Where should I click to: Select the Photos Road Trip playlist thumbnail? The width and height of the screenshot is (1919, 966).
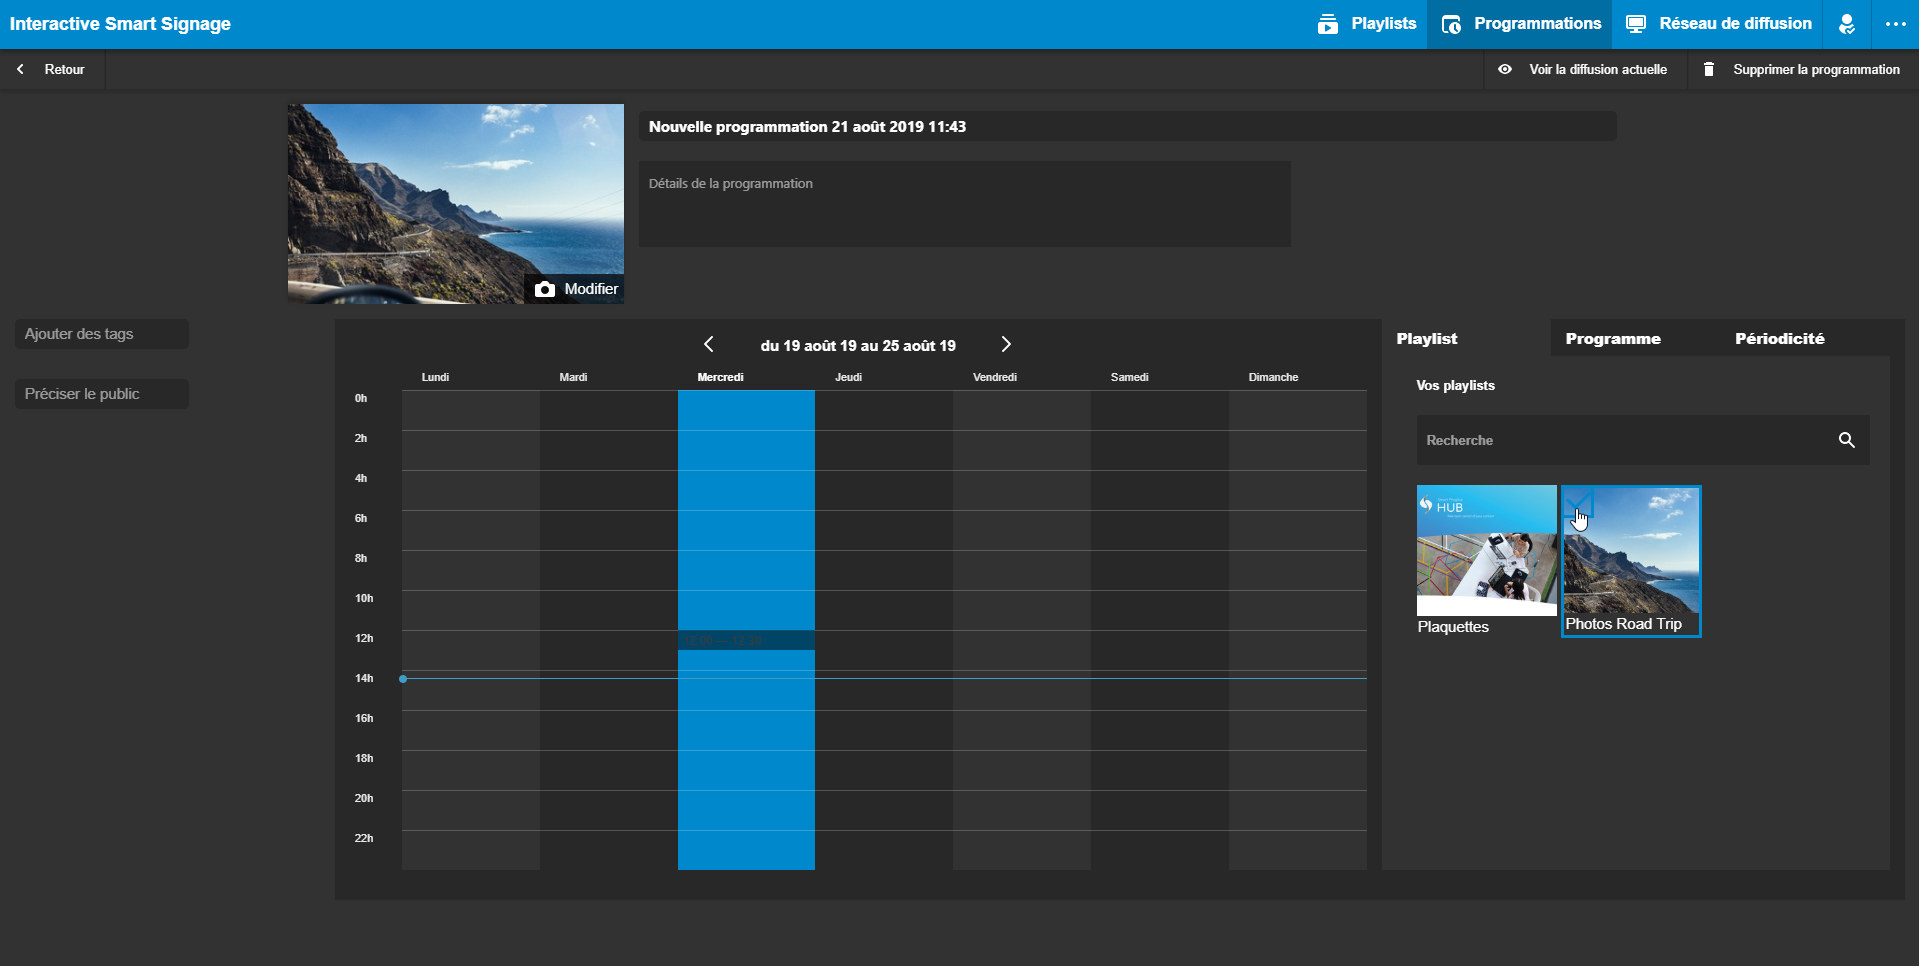[1631, 561]
